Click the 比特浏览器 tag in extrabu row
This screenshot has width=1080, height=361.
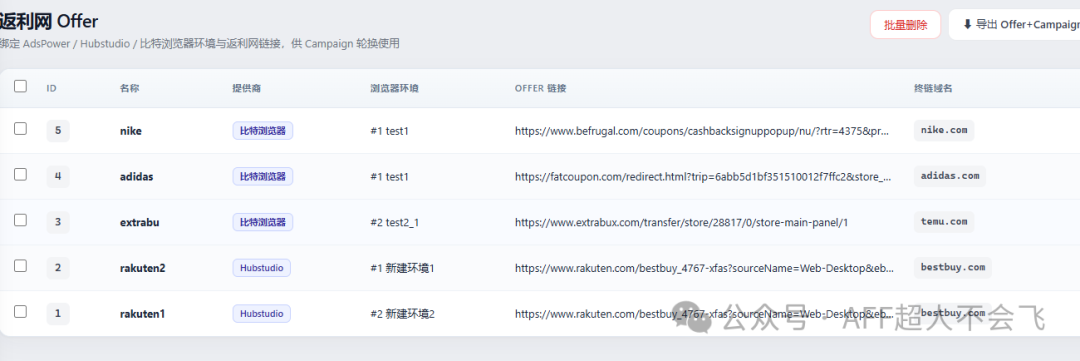[263, 222]
